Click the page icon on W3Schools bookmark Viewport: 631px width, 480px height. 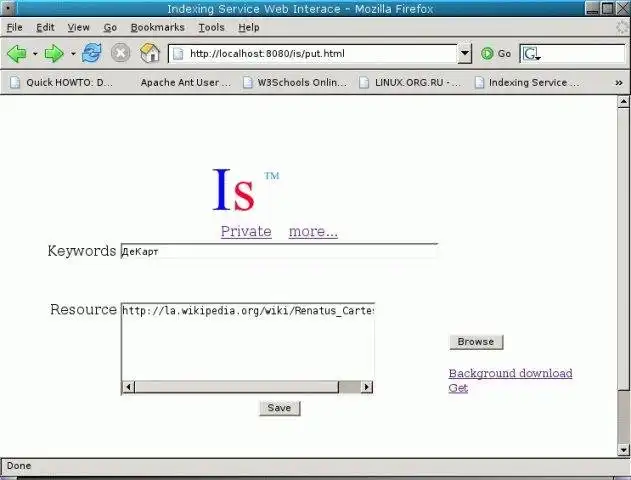point(247,82)
